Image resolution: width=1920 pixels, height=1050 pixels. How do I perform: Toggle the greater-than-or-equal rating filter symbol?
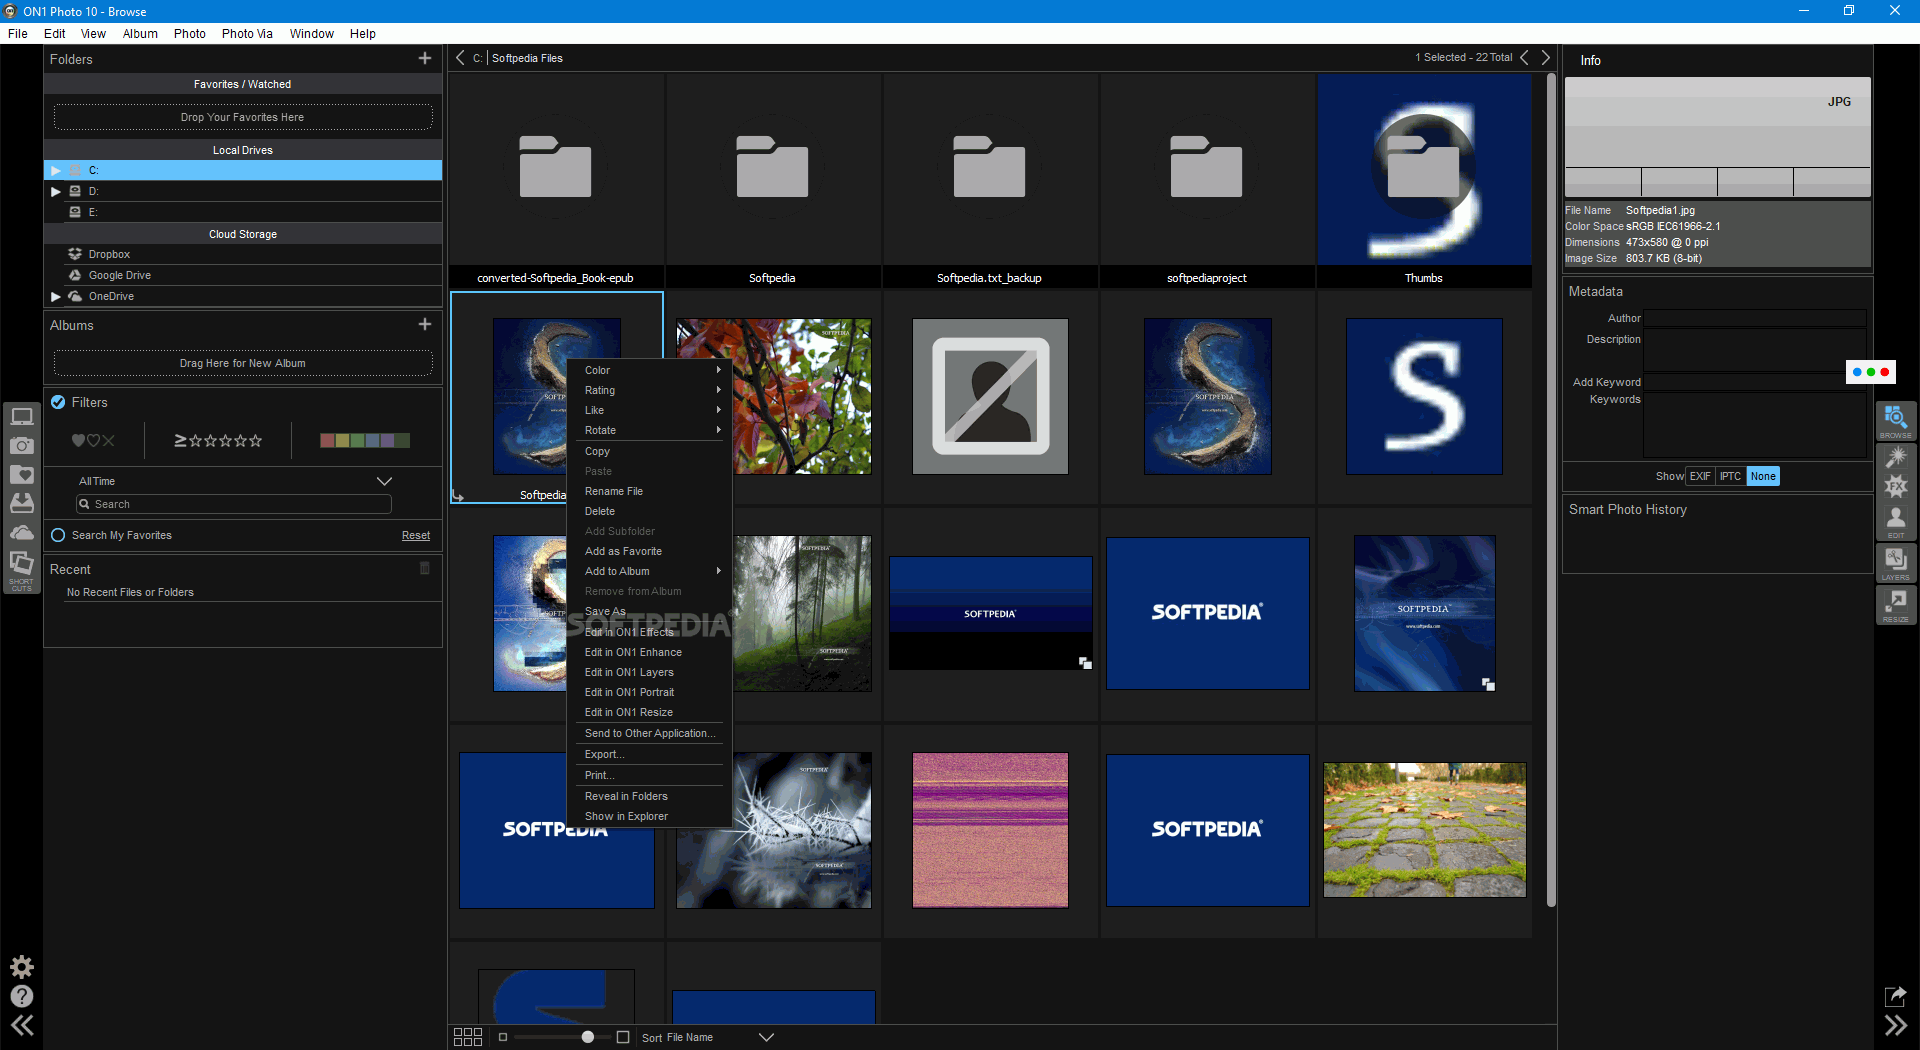tap(180, 440)
